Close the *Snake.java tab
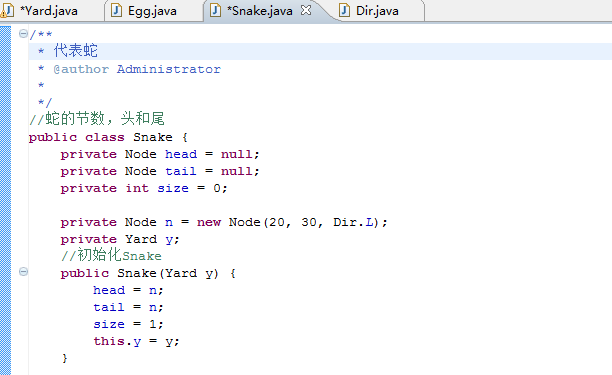 [x=306, y=10]
